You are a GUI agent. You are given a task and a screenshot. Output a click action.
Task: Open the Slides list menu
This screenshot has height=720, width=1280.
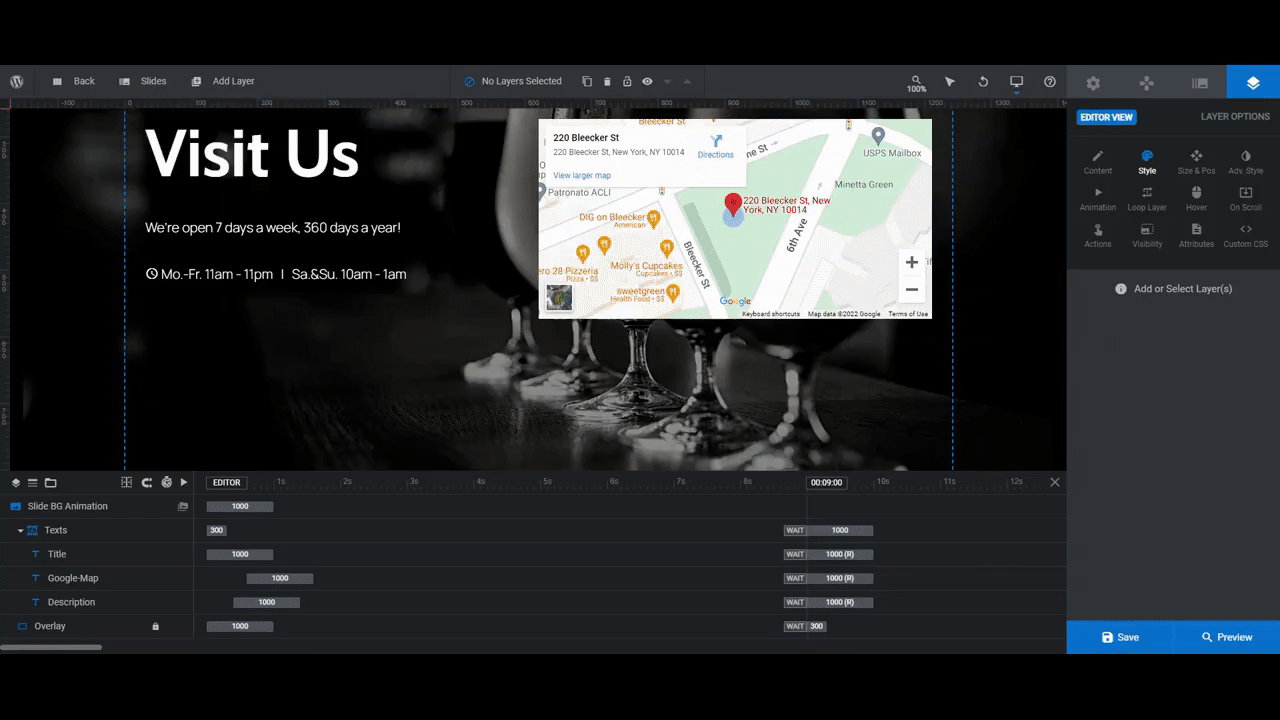[x=142, y=81]
